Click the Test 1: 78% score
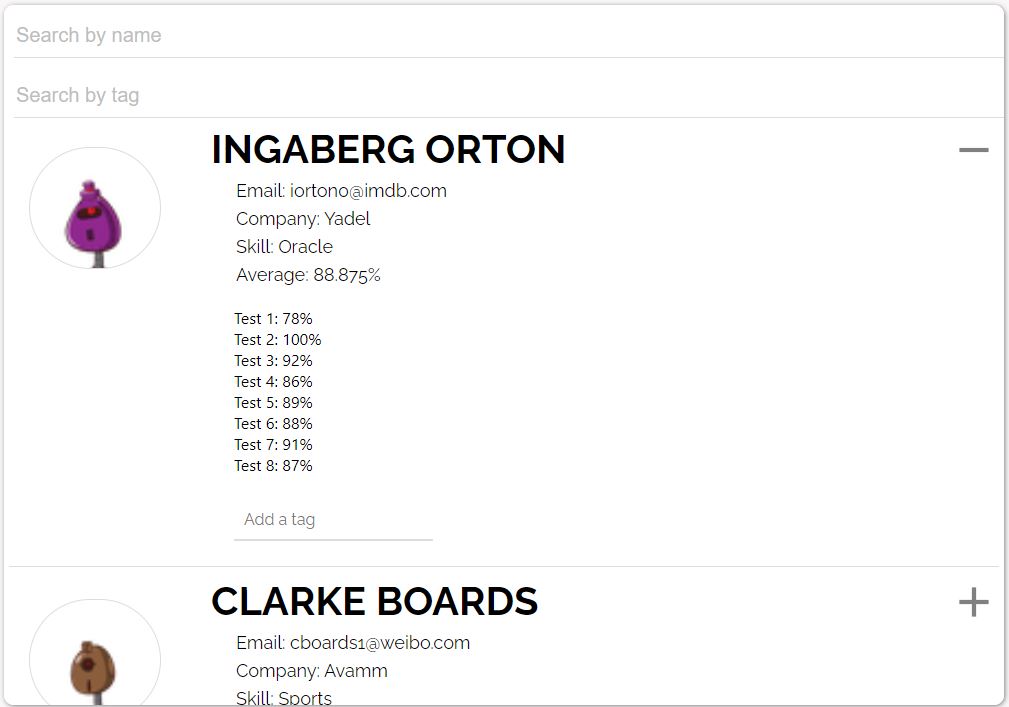 (x=273, y=319)
